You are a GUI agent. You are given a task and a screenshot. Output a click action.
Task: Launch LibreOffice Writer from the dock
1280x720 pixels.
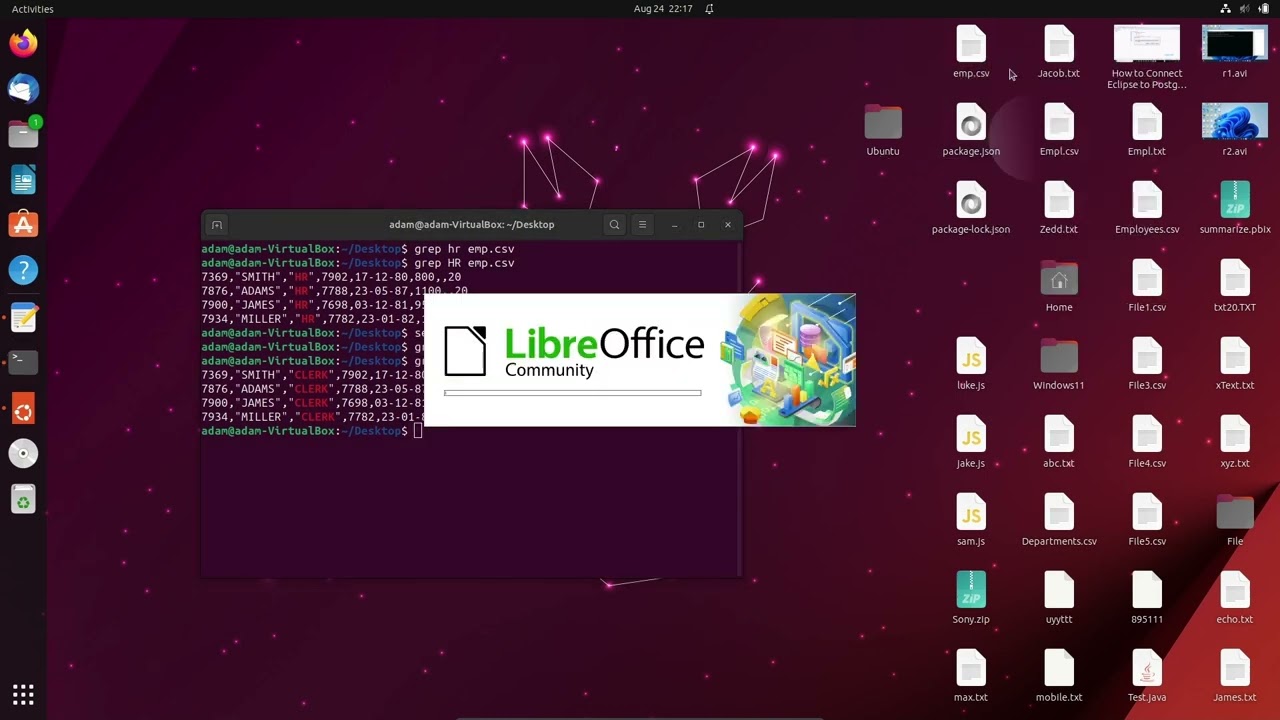click(23, 180)
